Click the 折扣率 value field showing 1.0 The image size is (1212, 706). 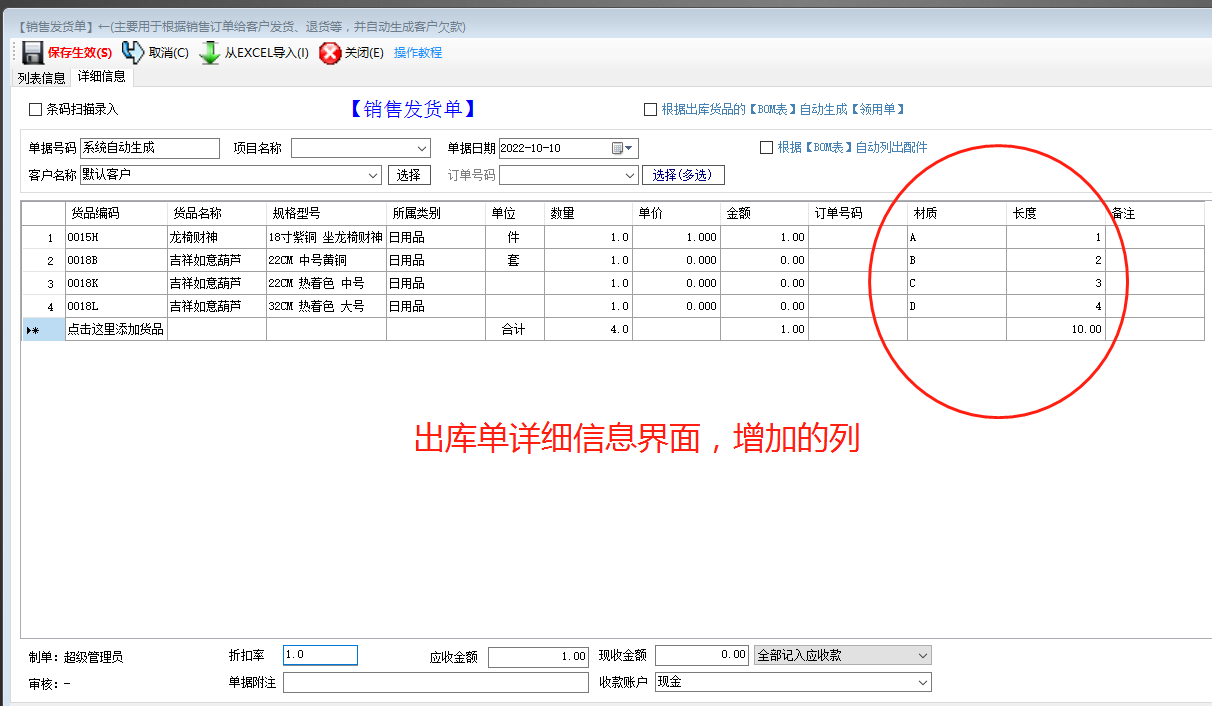(x=318, y=655)
